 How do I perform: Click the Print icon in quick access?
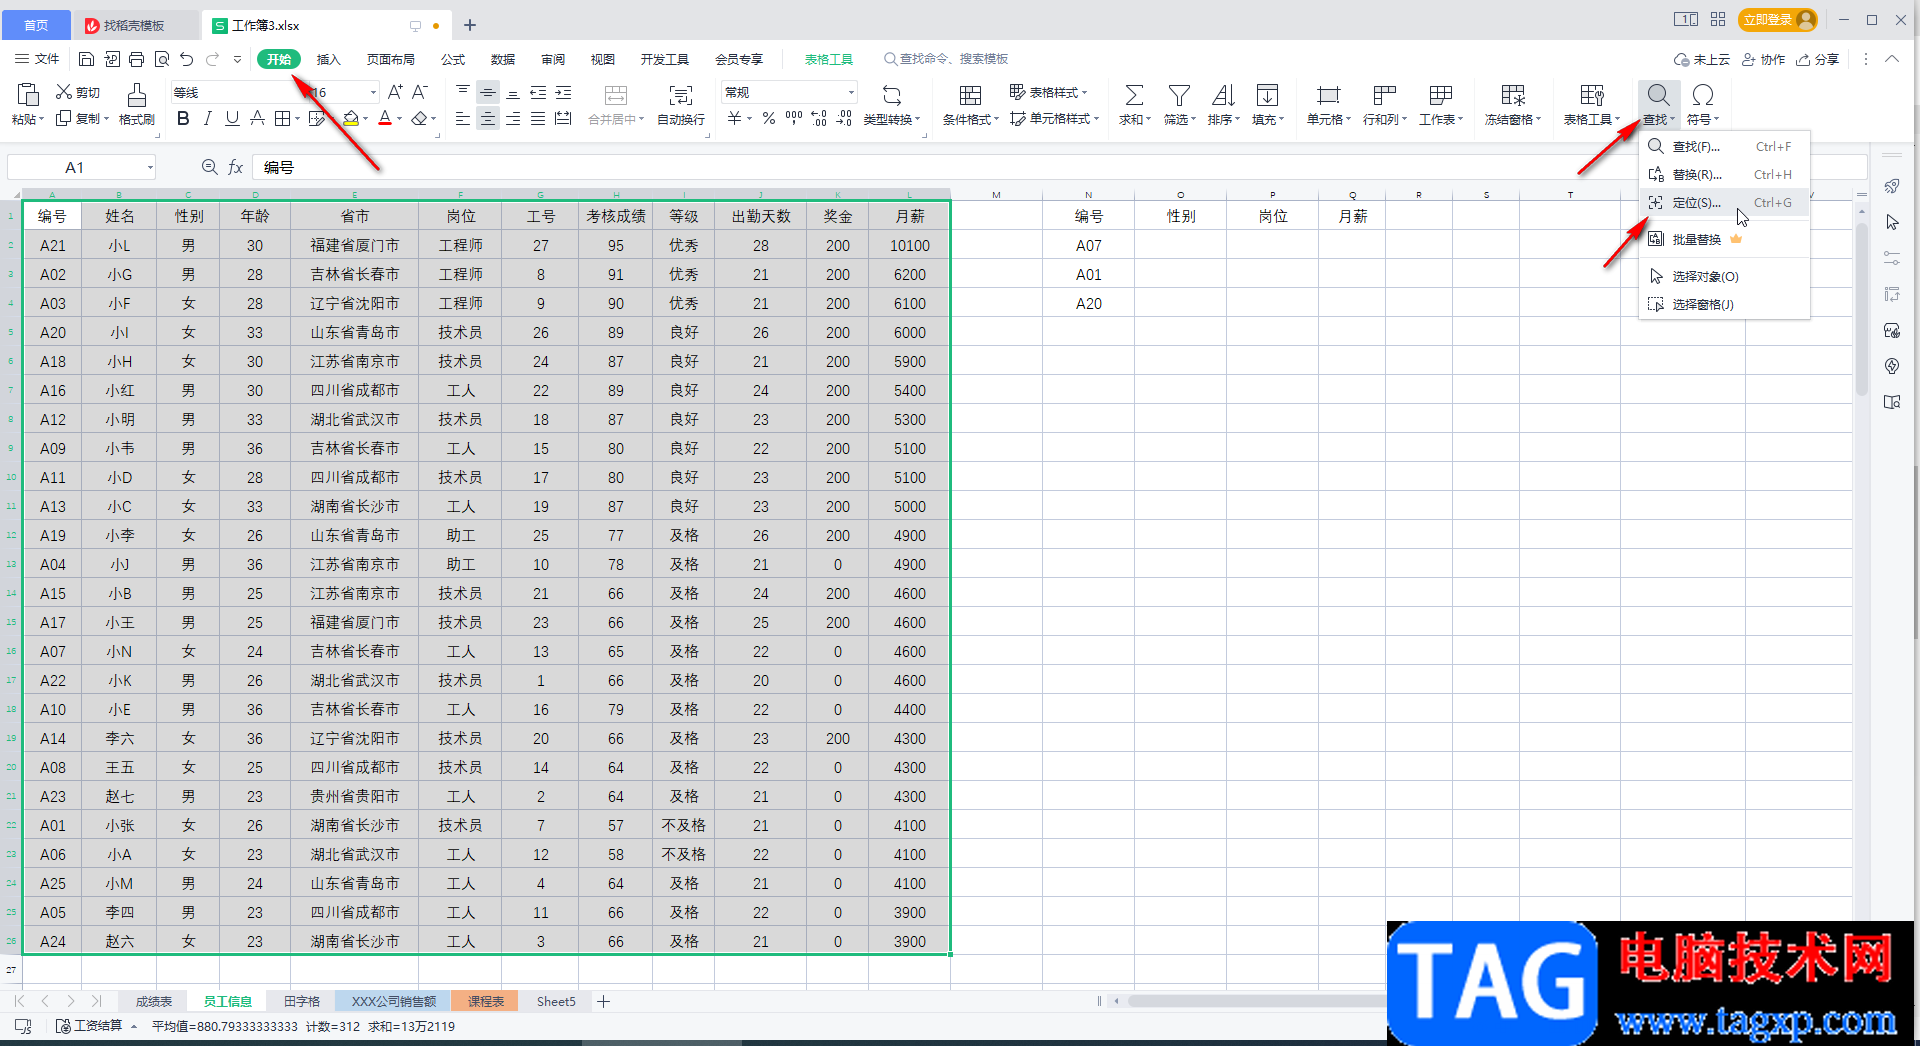137,59
